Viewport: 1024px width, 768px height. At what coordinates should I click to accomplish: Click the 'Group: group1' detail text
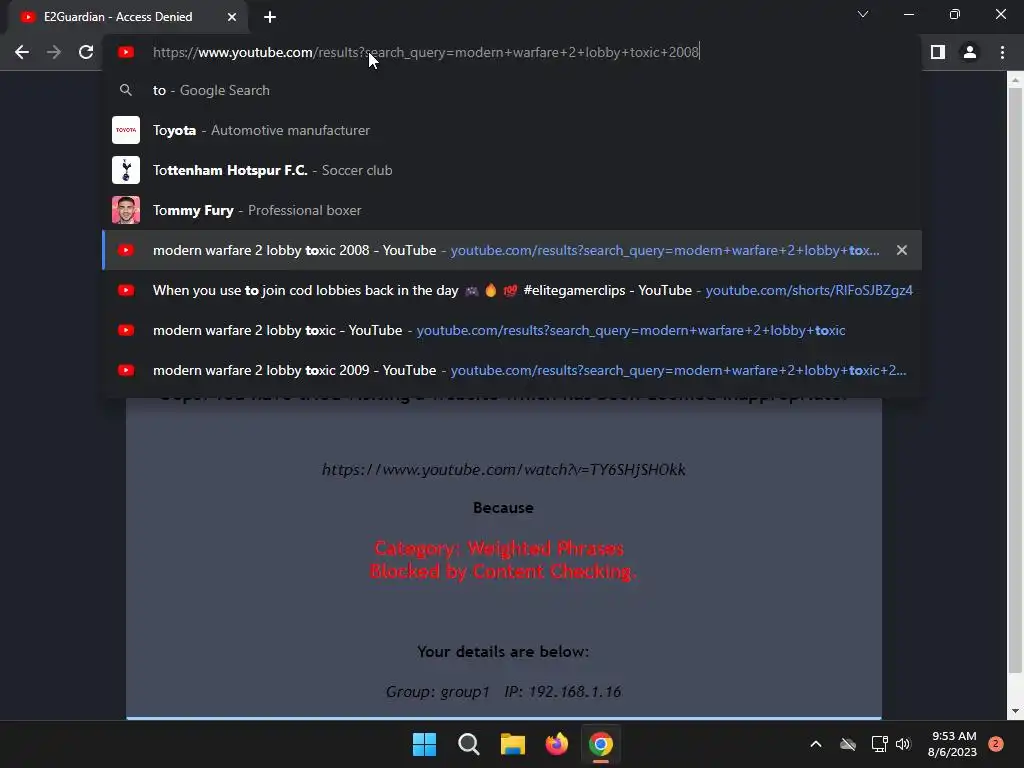point(438,692)
